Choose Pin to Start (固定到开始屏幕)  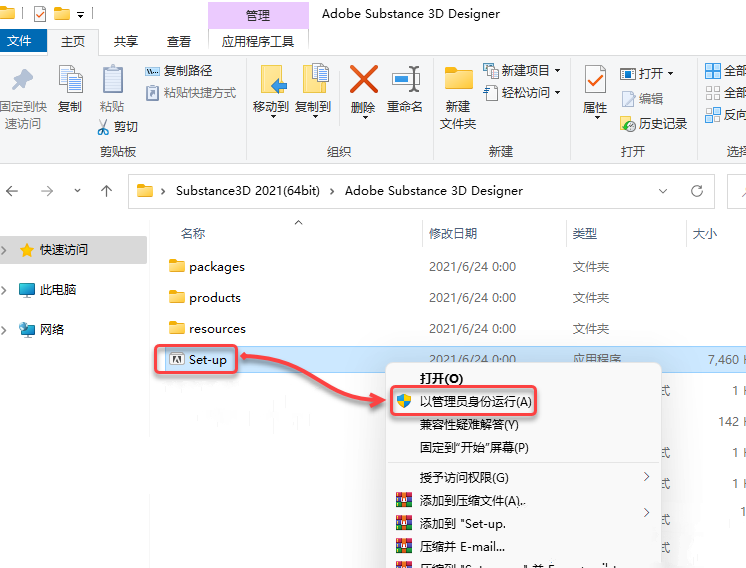pyautogui.click(x=474, y=447)
